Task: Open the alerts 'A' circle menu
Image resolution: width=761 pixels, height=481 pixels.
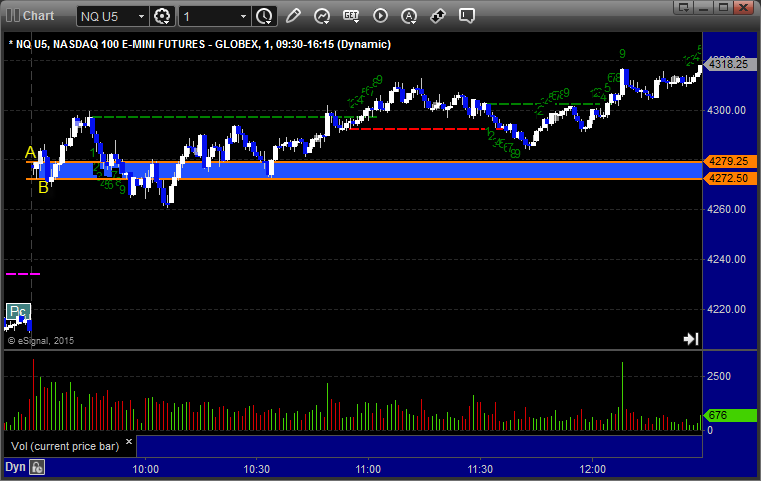Action: tap(409, 16)
